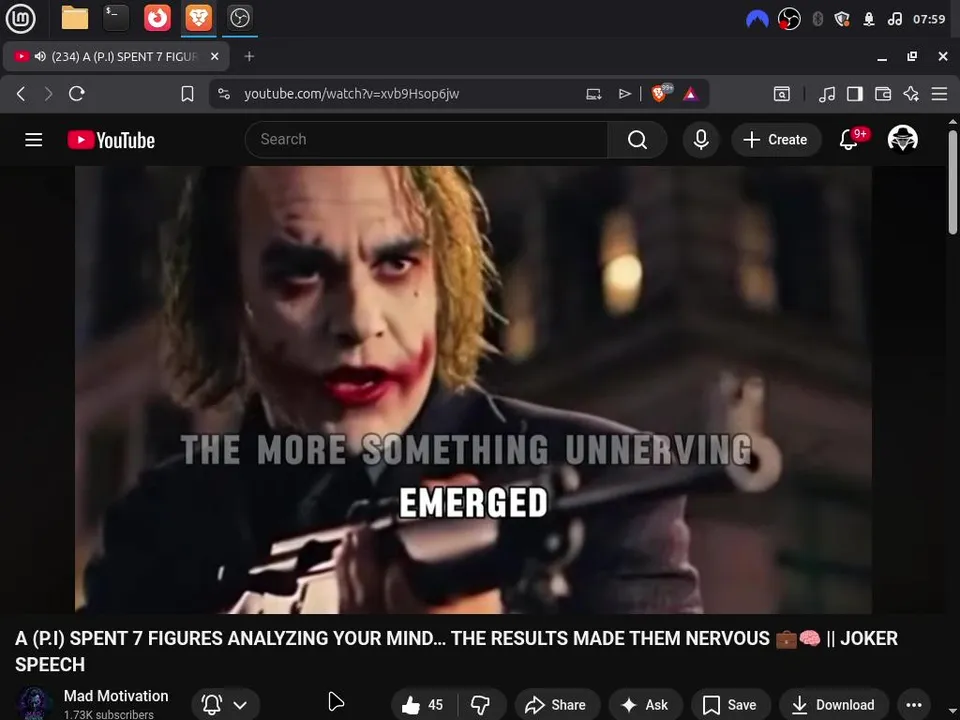Viewport: 960px width, 720px height.
Task: Go back to the previous page
Action: [21, 94]
